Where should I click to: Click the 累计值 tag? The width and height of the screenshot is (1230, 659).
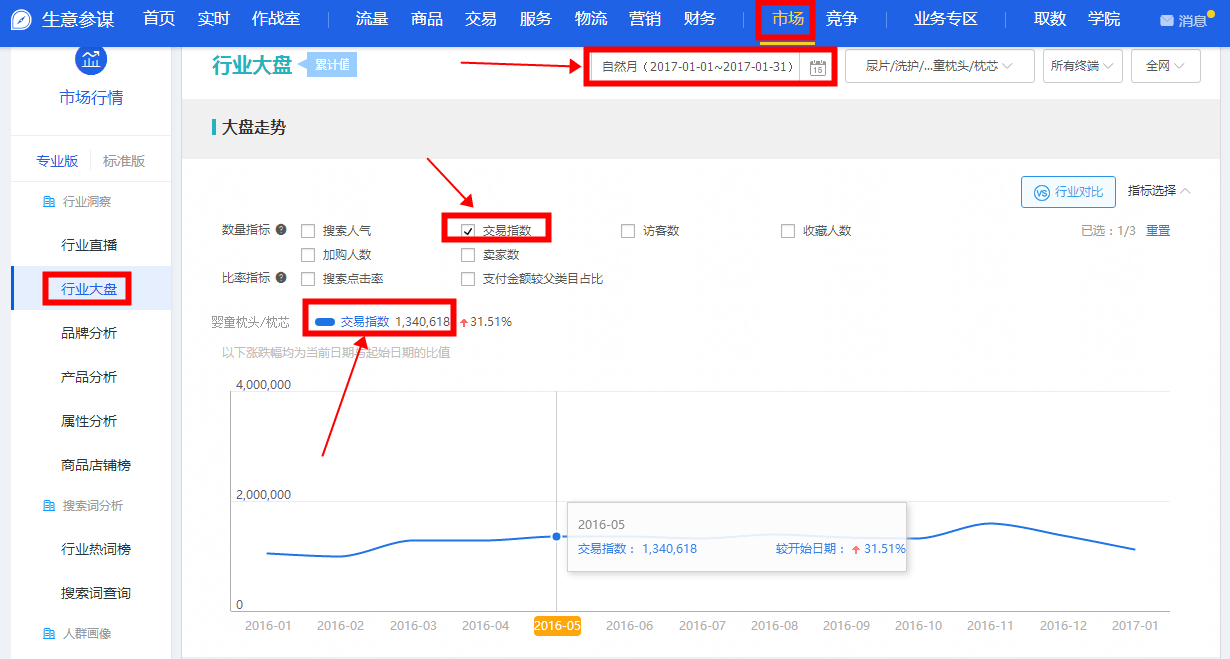coord(331,65)
